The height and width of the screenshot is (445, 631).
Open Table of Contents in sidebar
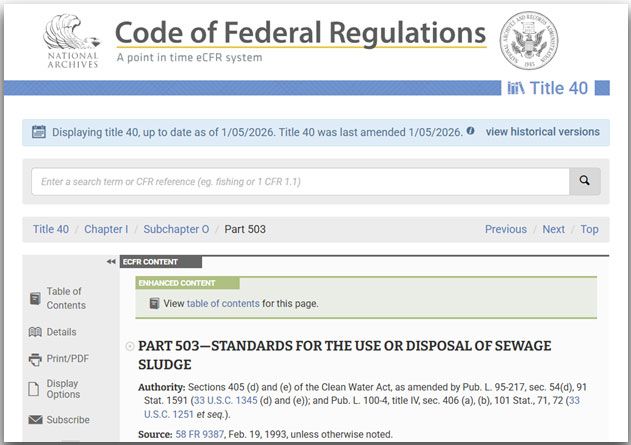(x=66, y=298)
